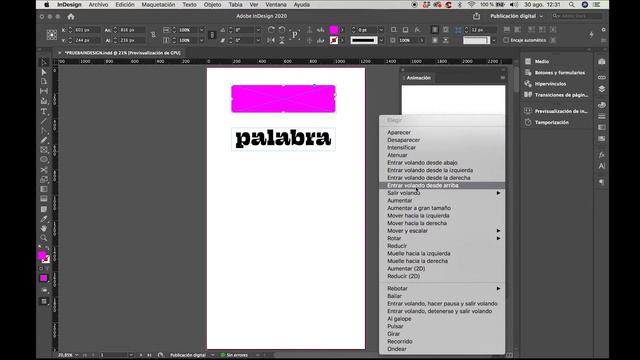The height and width of the screenshot is (360, 640).
Task: Click the Adobe Stock search field
Action: (x=577, y=16)
